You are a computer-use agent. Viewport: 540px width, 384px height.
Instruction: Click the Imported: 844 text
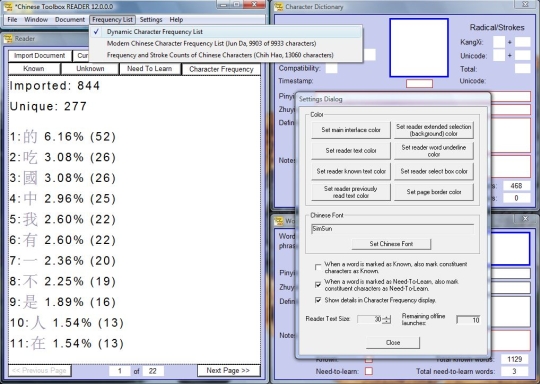click(55, 85)
